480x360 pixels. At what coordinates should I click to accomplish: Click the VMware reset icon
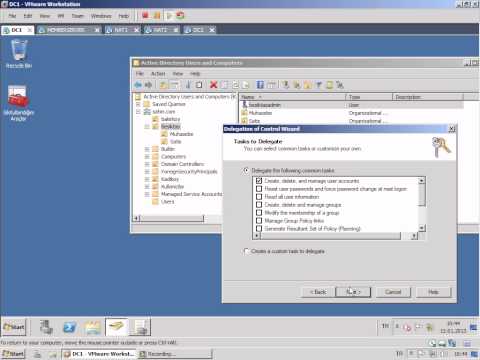[x=180, y=15]
